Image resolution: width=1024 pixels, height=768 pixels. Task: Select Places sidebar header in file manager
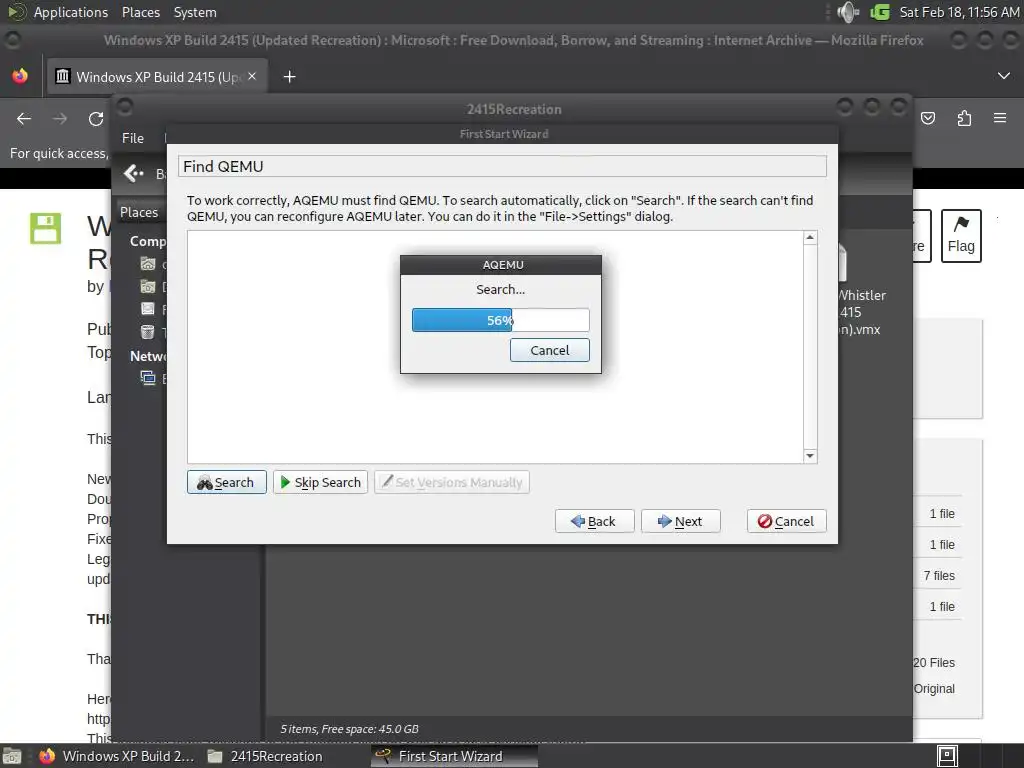139,212
